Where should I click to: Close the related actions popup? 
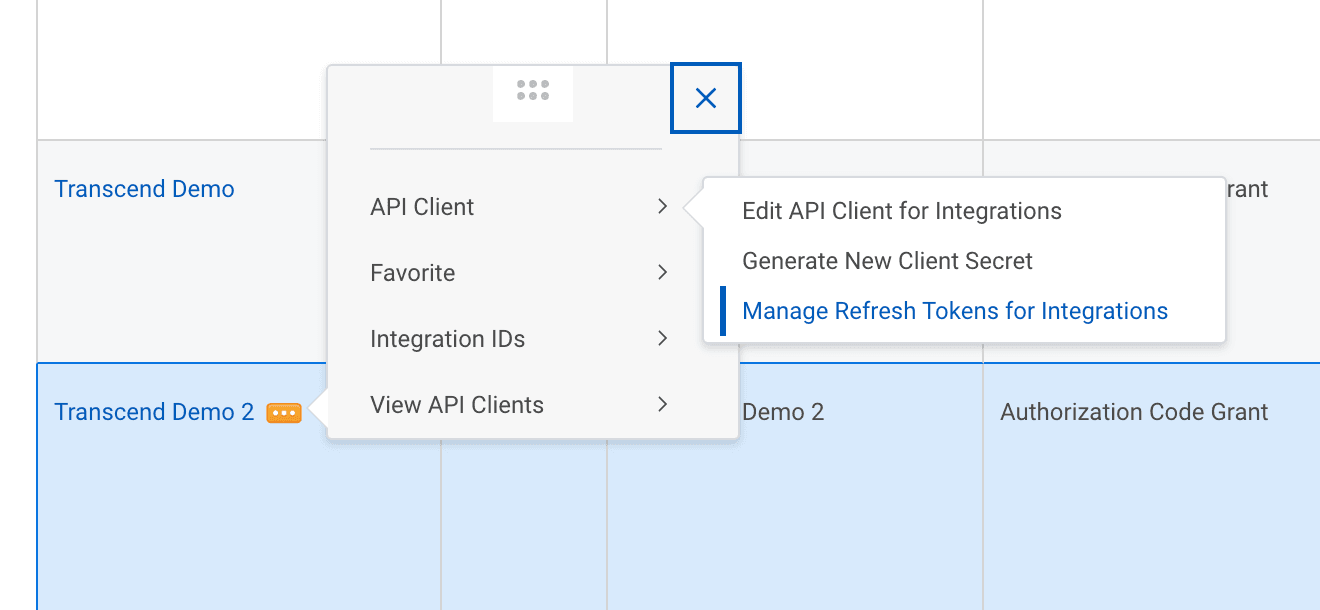click(x=706, y=98)
